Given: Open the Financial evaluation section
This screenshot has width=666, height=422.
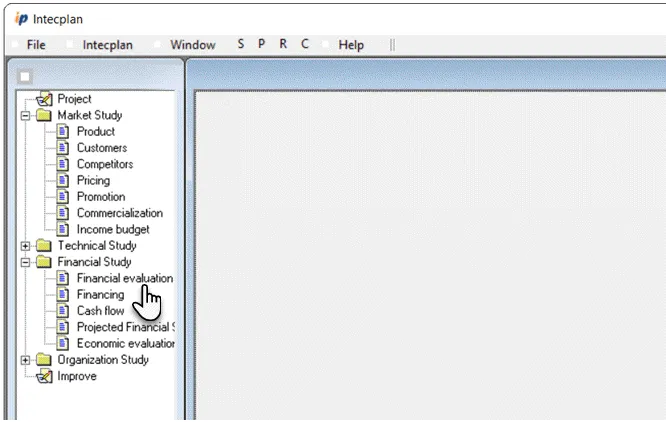Looking at the screenshot, I should pyautogui.click(x=125, y=278).
